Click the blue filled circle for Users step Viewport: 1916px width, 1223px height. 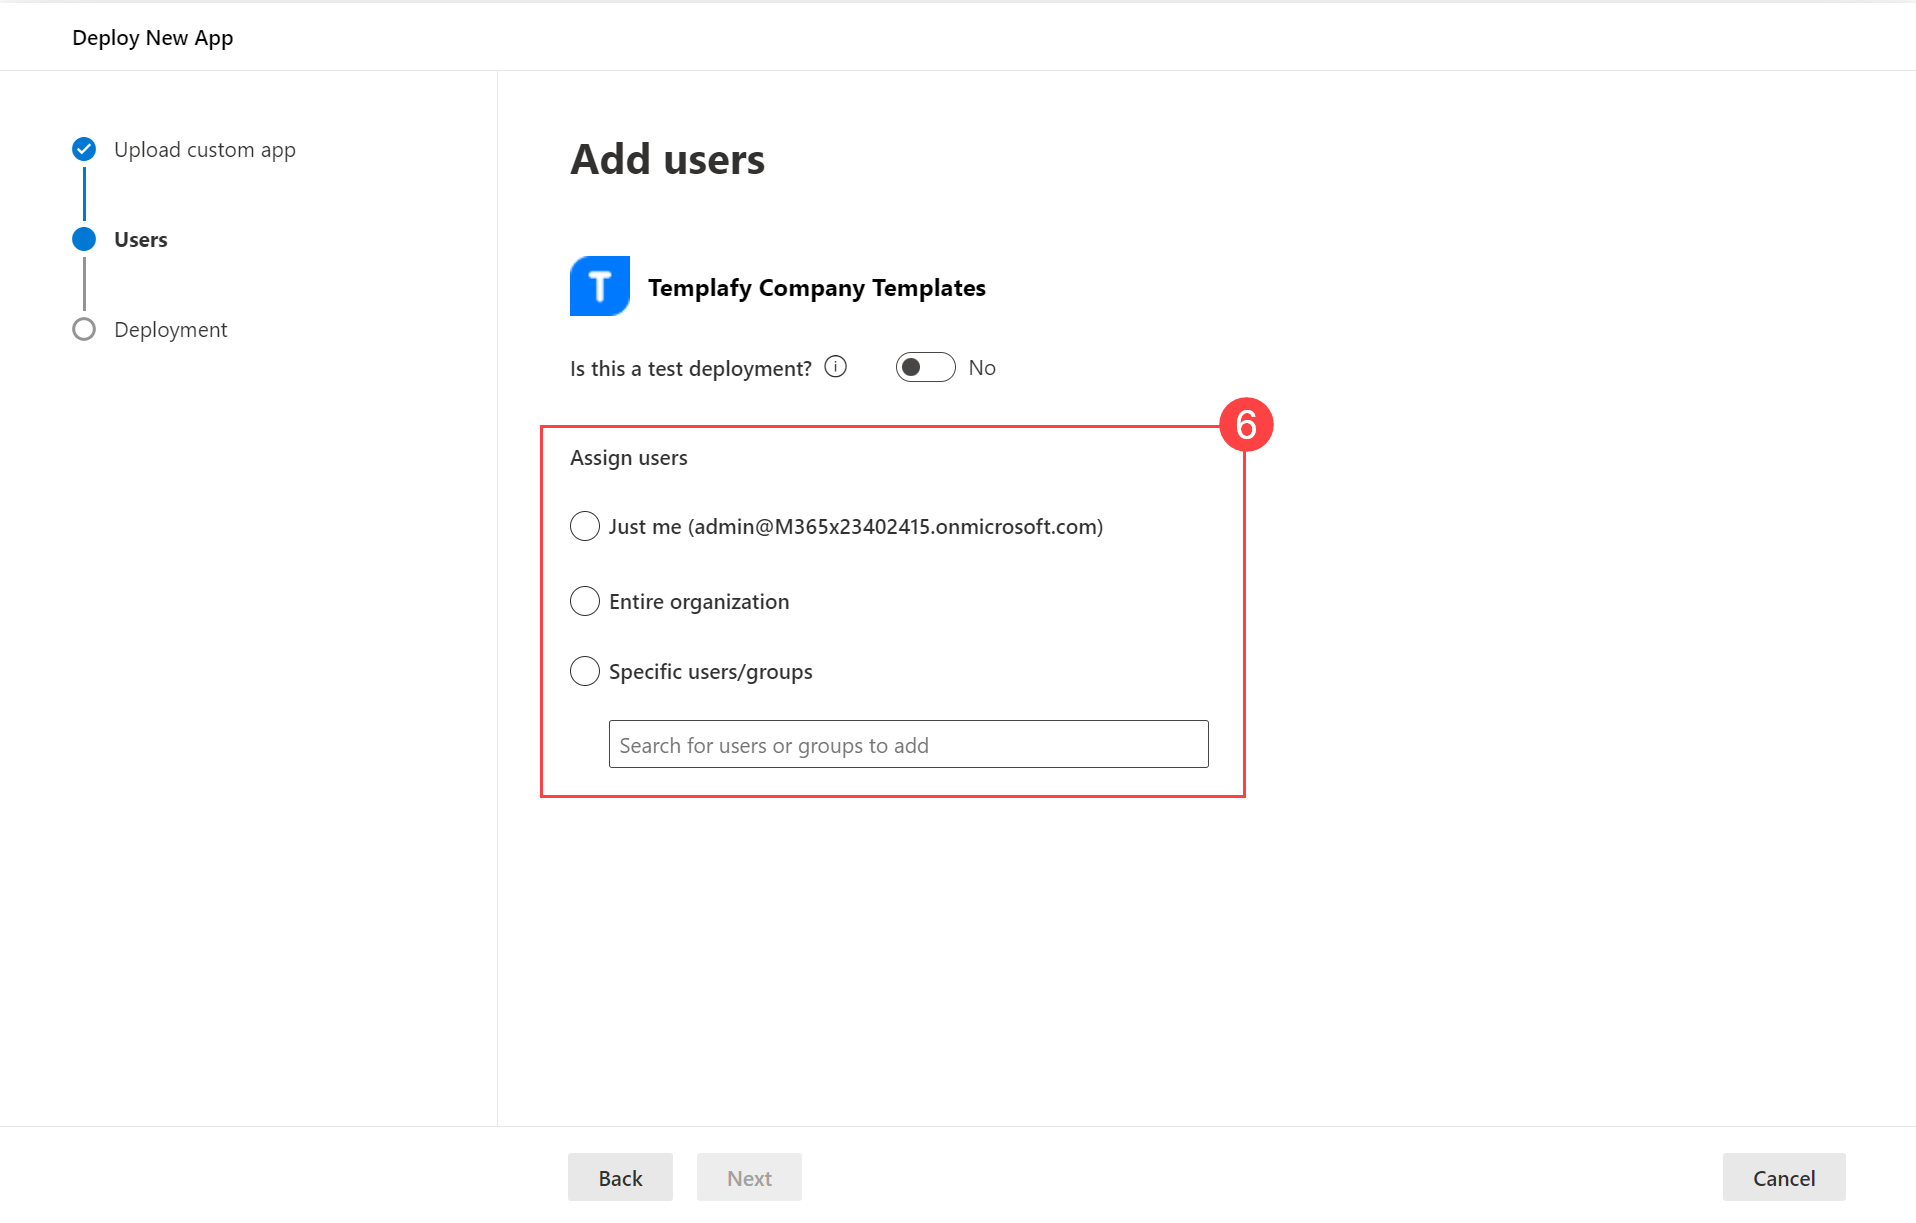pyautogui.click(x=84, y=239)
